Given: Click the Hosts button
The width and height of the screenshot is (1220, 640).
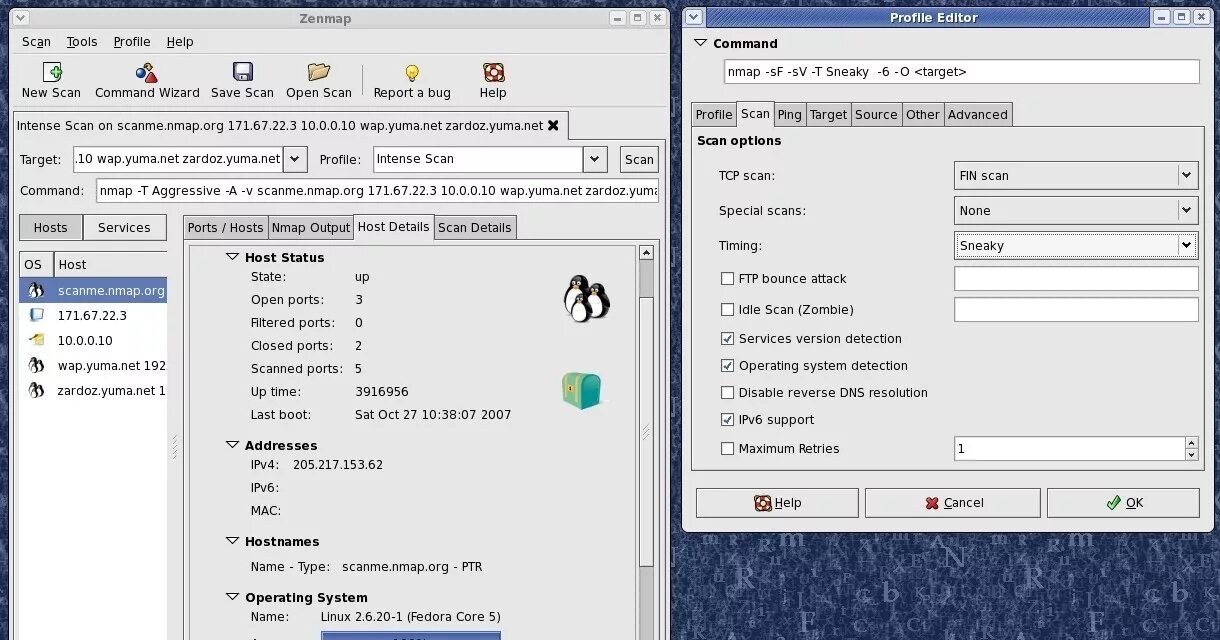Looking at the screenshot, I should click(x=51, y=228).
